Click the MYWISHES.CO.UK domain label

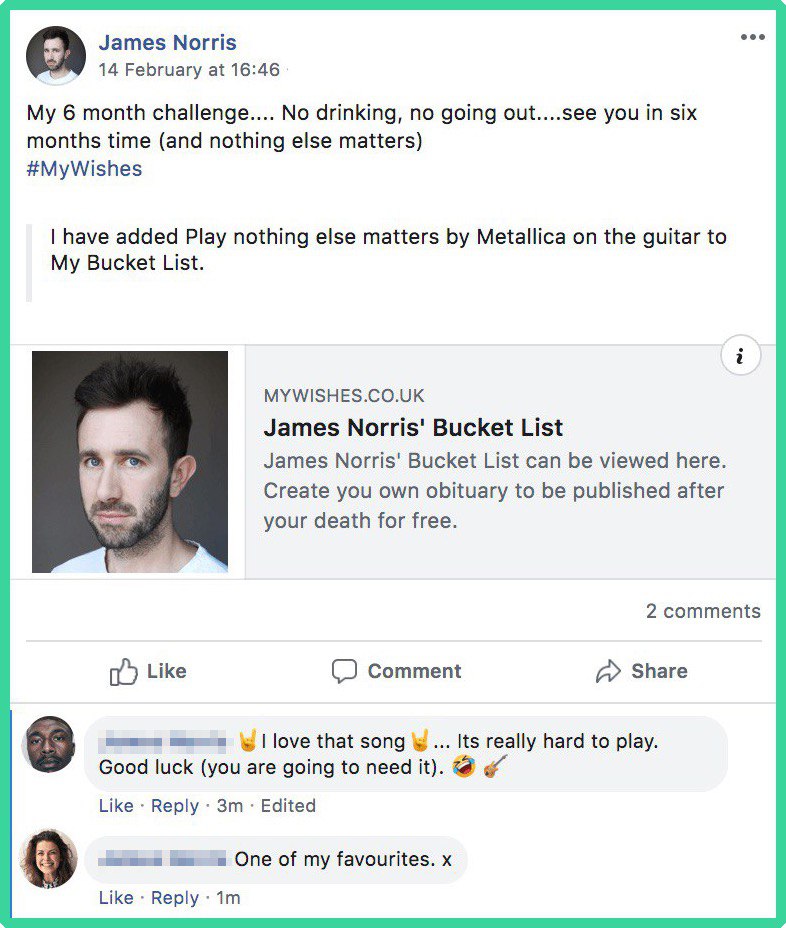pos(344,395)
